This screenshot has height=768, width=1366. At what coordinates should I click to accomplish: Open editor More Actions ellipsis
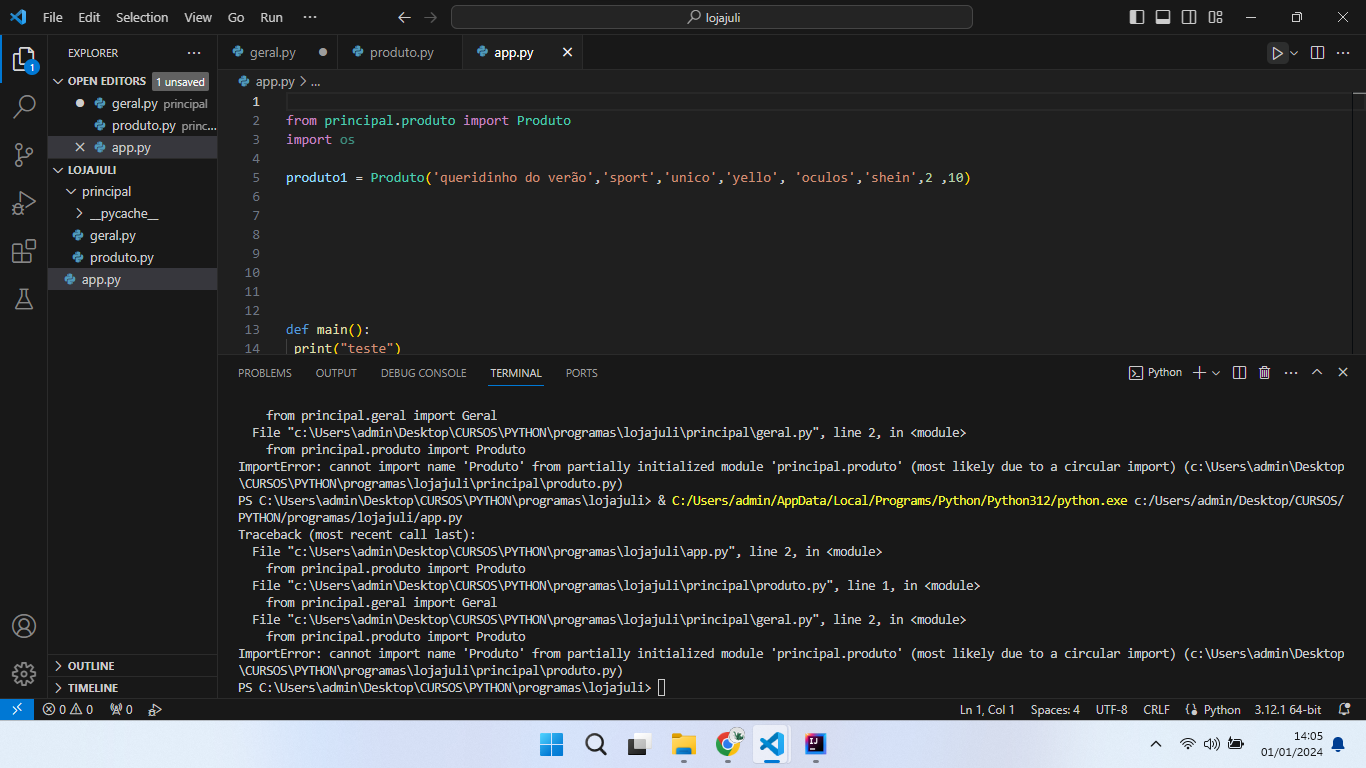(x=1343, y=53)
